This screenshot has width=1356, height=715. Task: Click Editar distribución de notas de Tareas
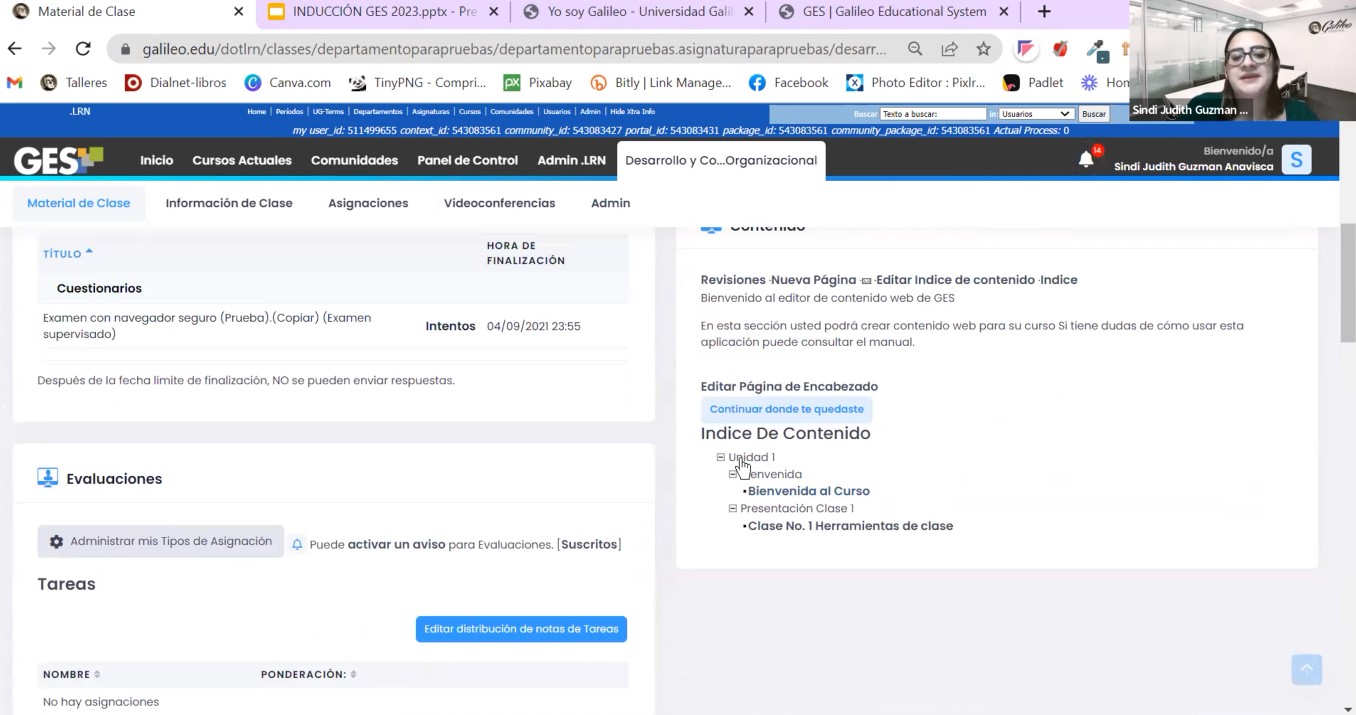pos(521,629)
